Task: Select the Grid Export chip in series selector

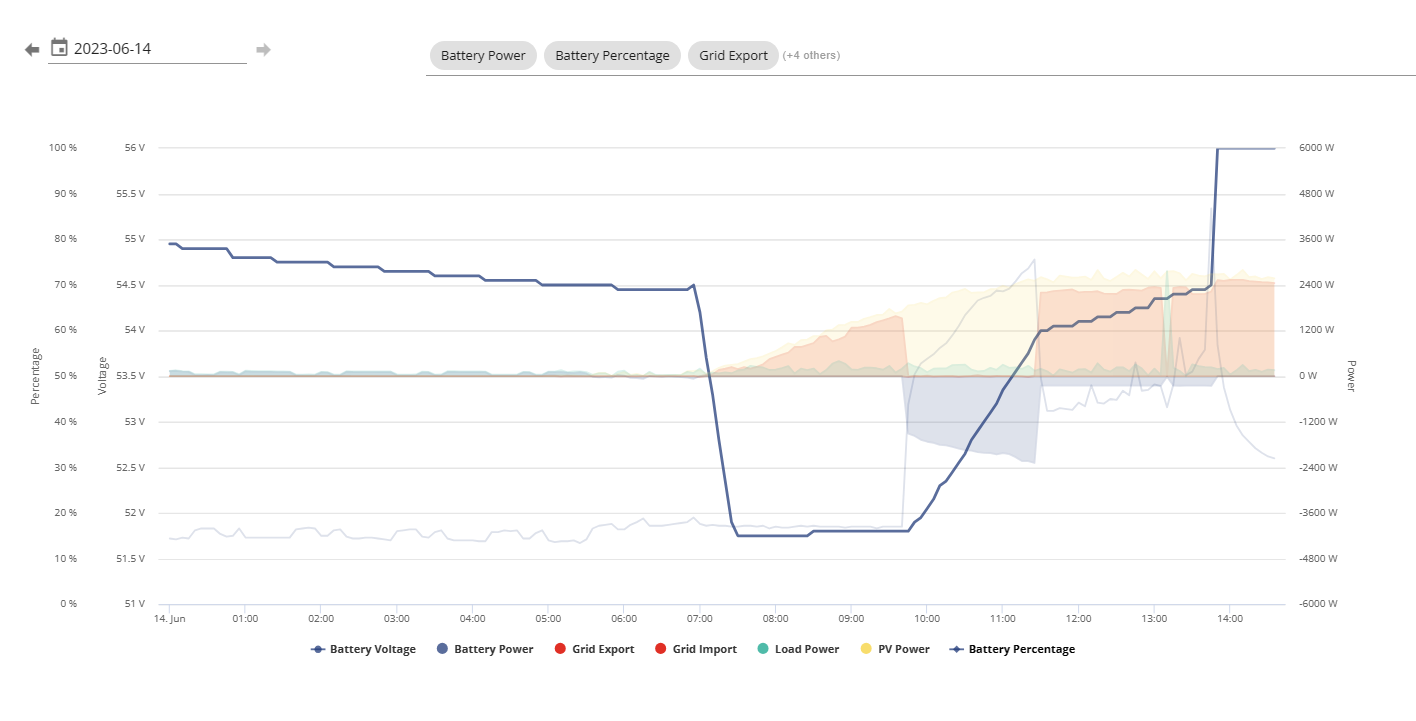Action: tap(733, 56)
